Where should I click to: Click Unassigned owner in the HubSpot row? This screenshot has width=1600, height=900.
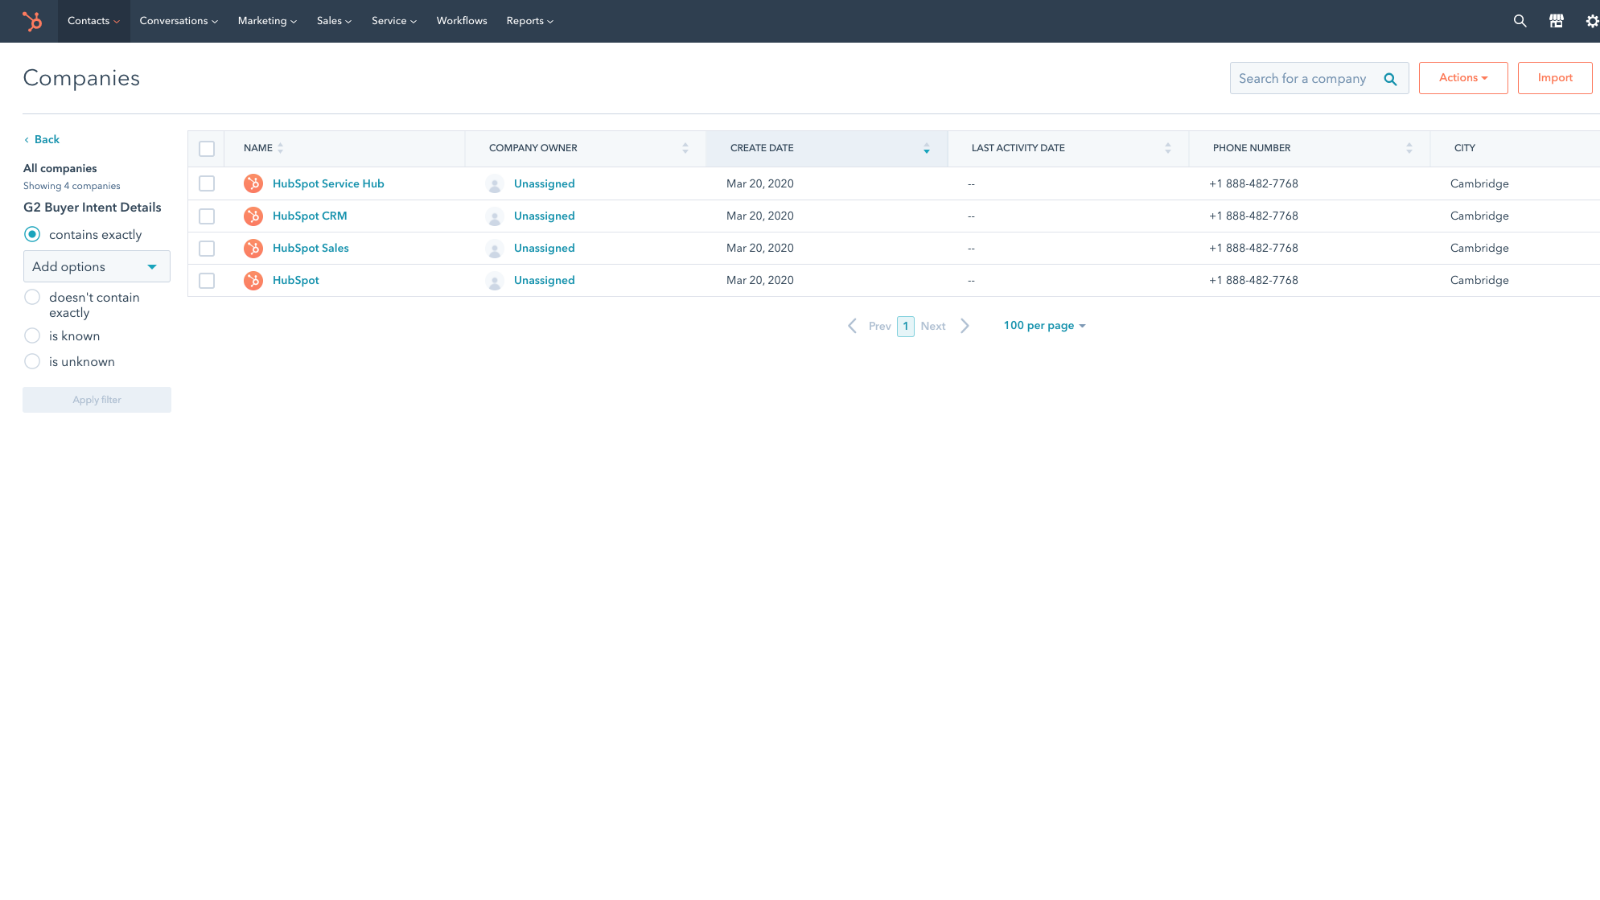click(544, 281)
